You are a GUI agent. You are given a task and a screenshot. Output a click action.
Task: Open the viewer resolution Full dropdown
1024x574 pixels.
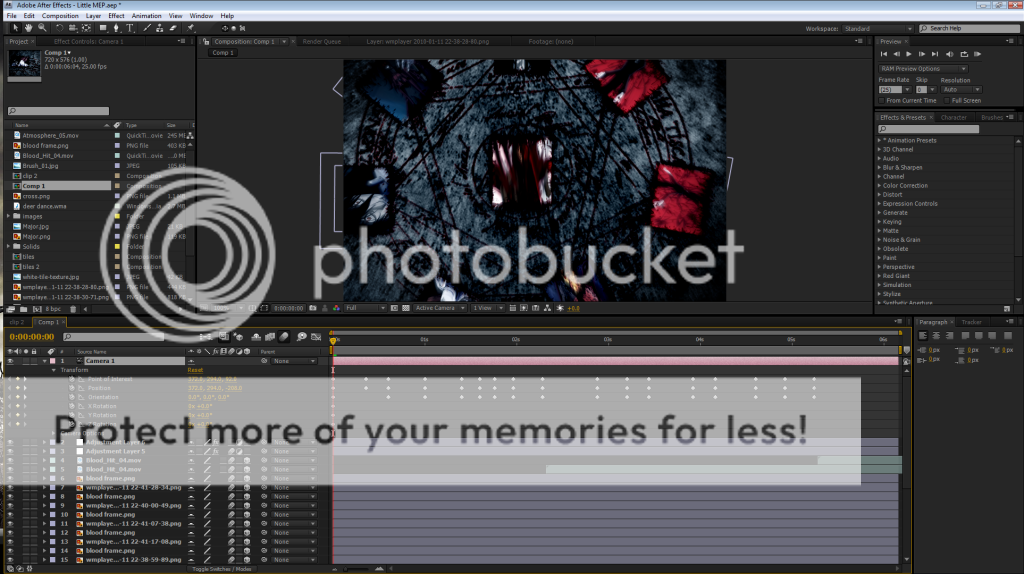(365, 308)
